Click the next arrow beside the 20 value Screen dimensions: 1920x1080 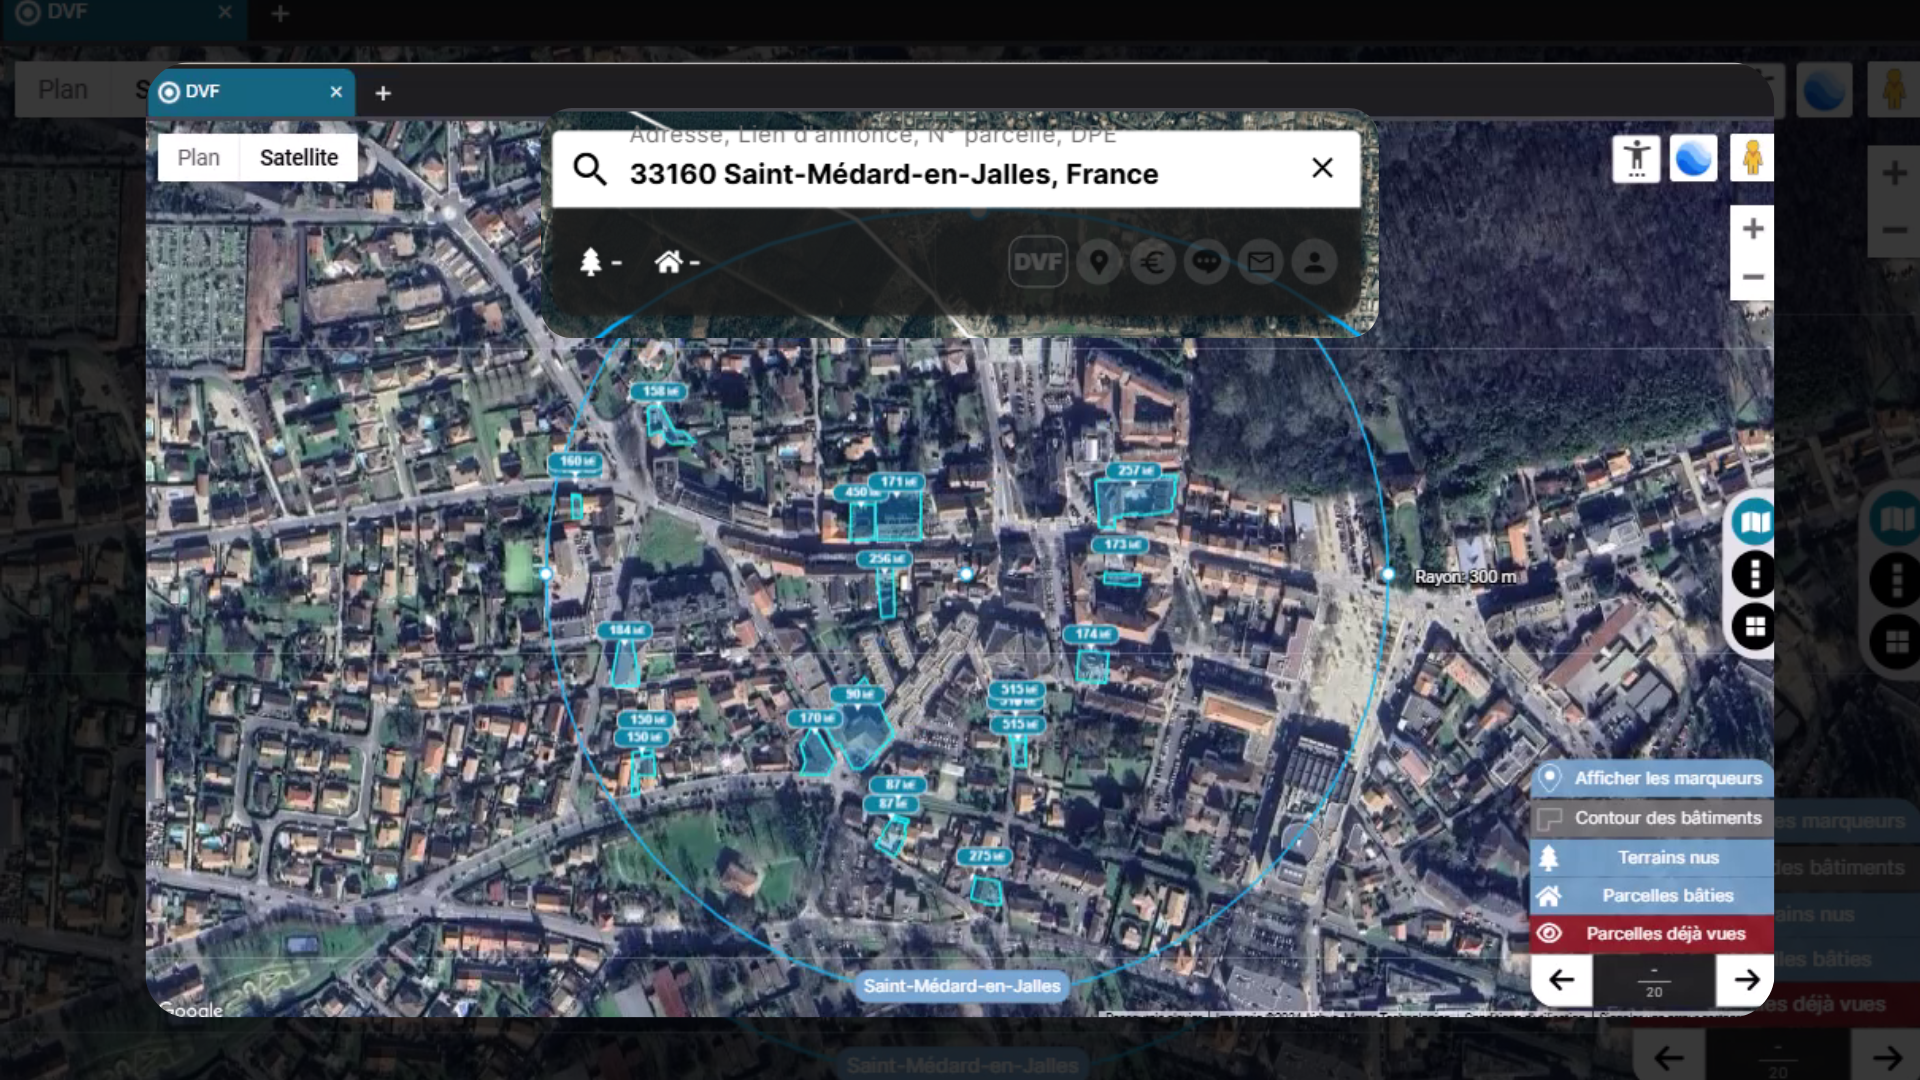click(x=1746, y=980)
